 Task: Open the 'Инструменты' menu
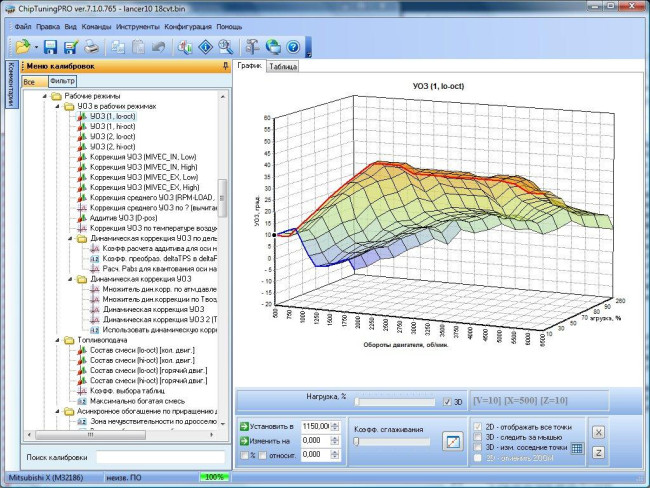pyautogui.click(x=138, y=27)
